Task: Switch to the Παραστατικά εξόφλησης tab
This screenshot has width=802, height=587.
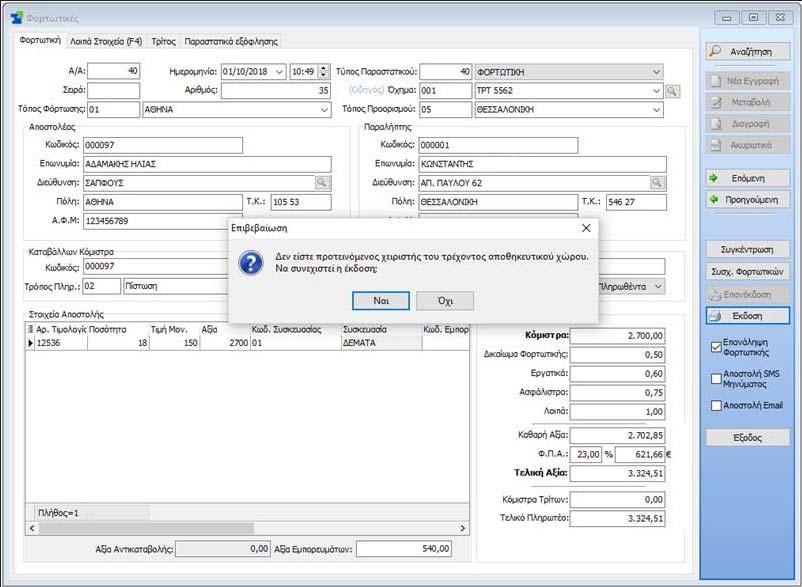Action: click(231, 41)
